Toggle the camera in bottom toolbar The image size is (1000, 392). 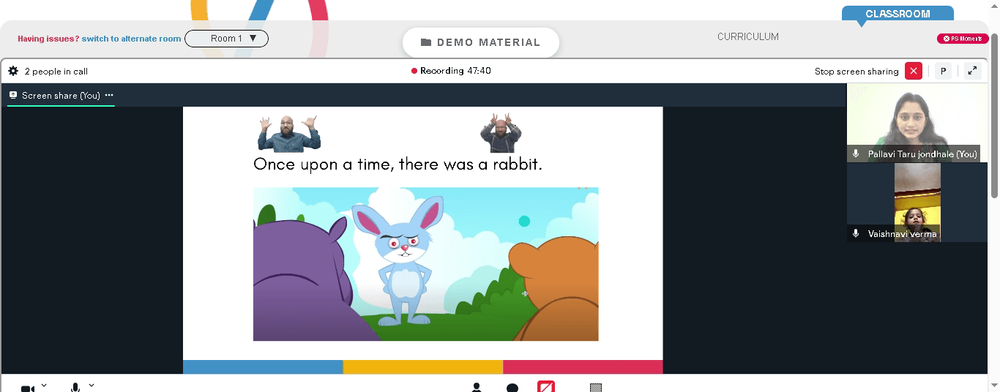click(27, 388)
